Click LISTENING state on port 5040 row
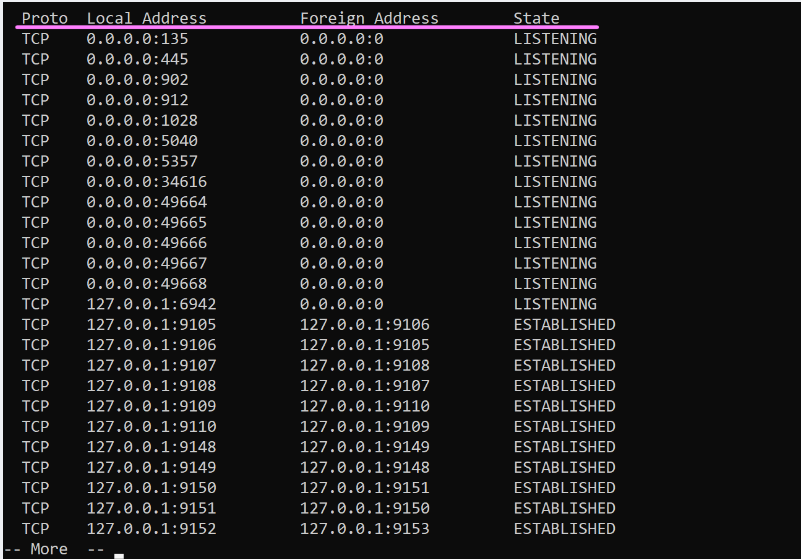 coord(555,141)
